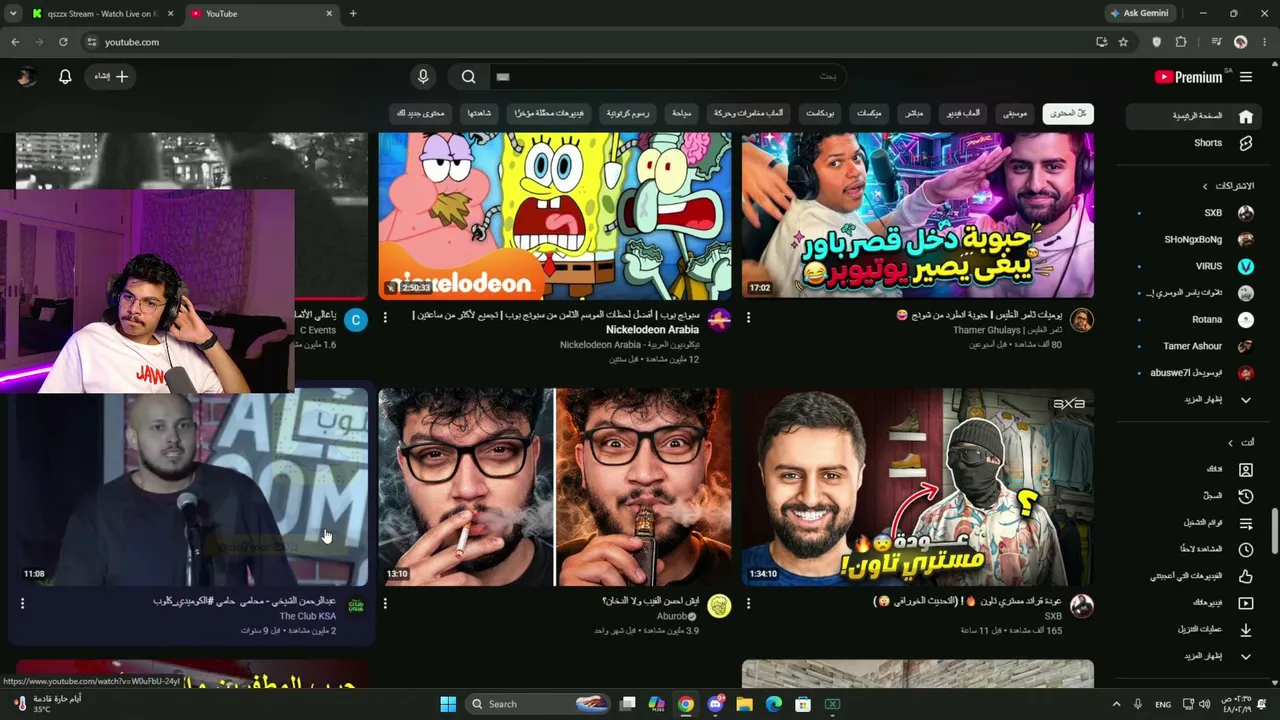Screen dimensions: 1280x720
Task: Open Watch Later in the sidebar
Action: coord(1192,549)
